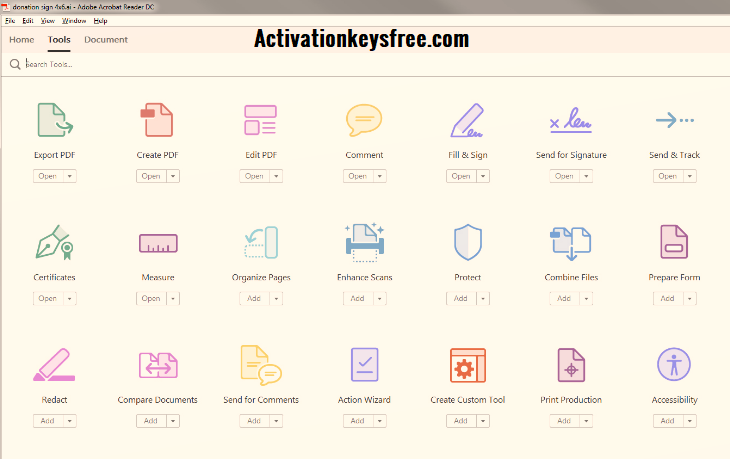Screen dimensions: 730x459
Task: Open the View menu
Action: tap(47, 21)
